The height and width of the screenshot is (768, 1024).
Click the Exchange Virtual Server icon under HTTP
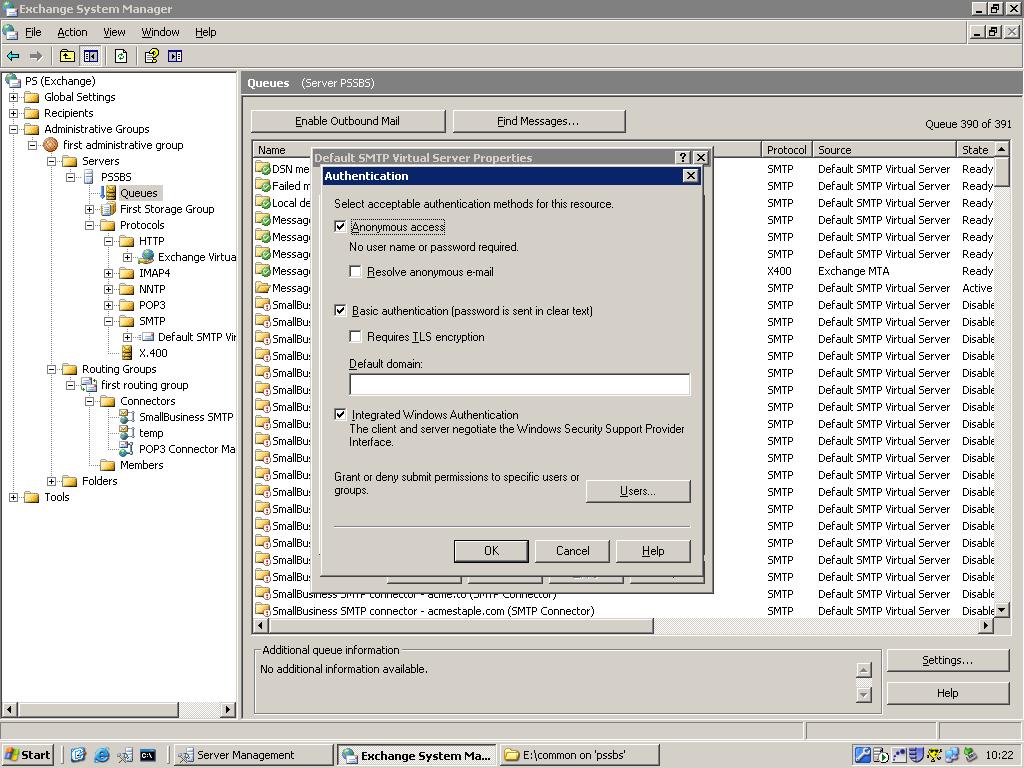pos(146,257)
